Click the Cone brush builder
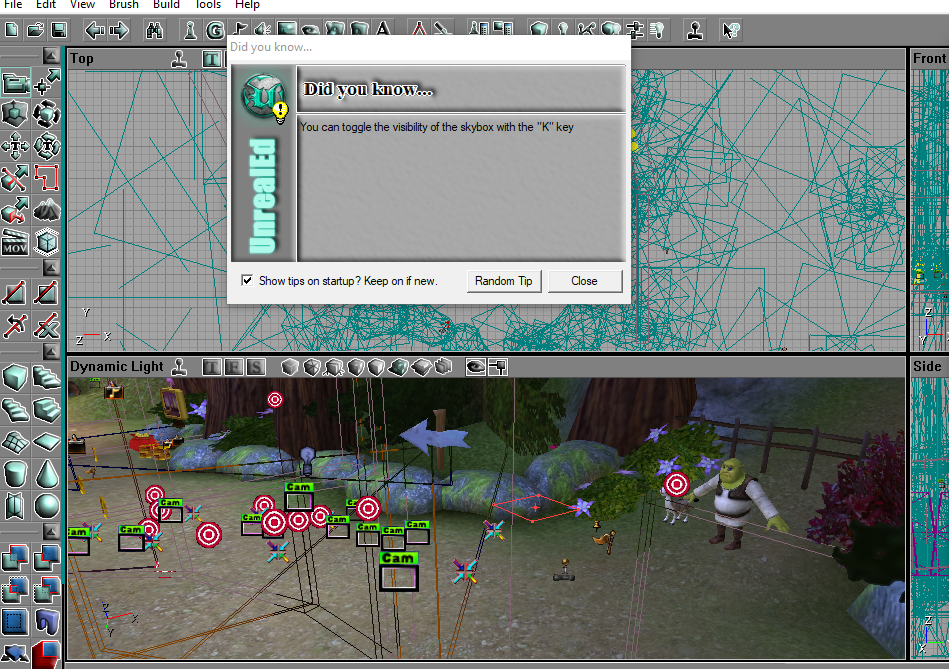Viewport: 949px width, 669px height. tap(47, 474)
